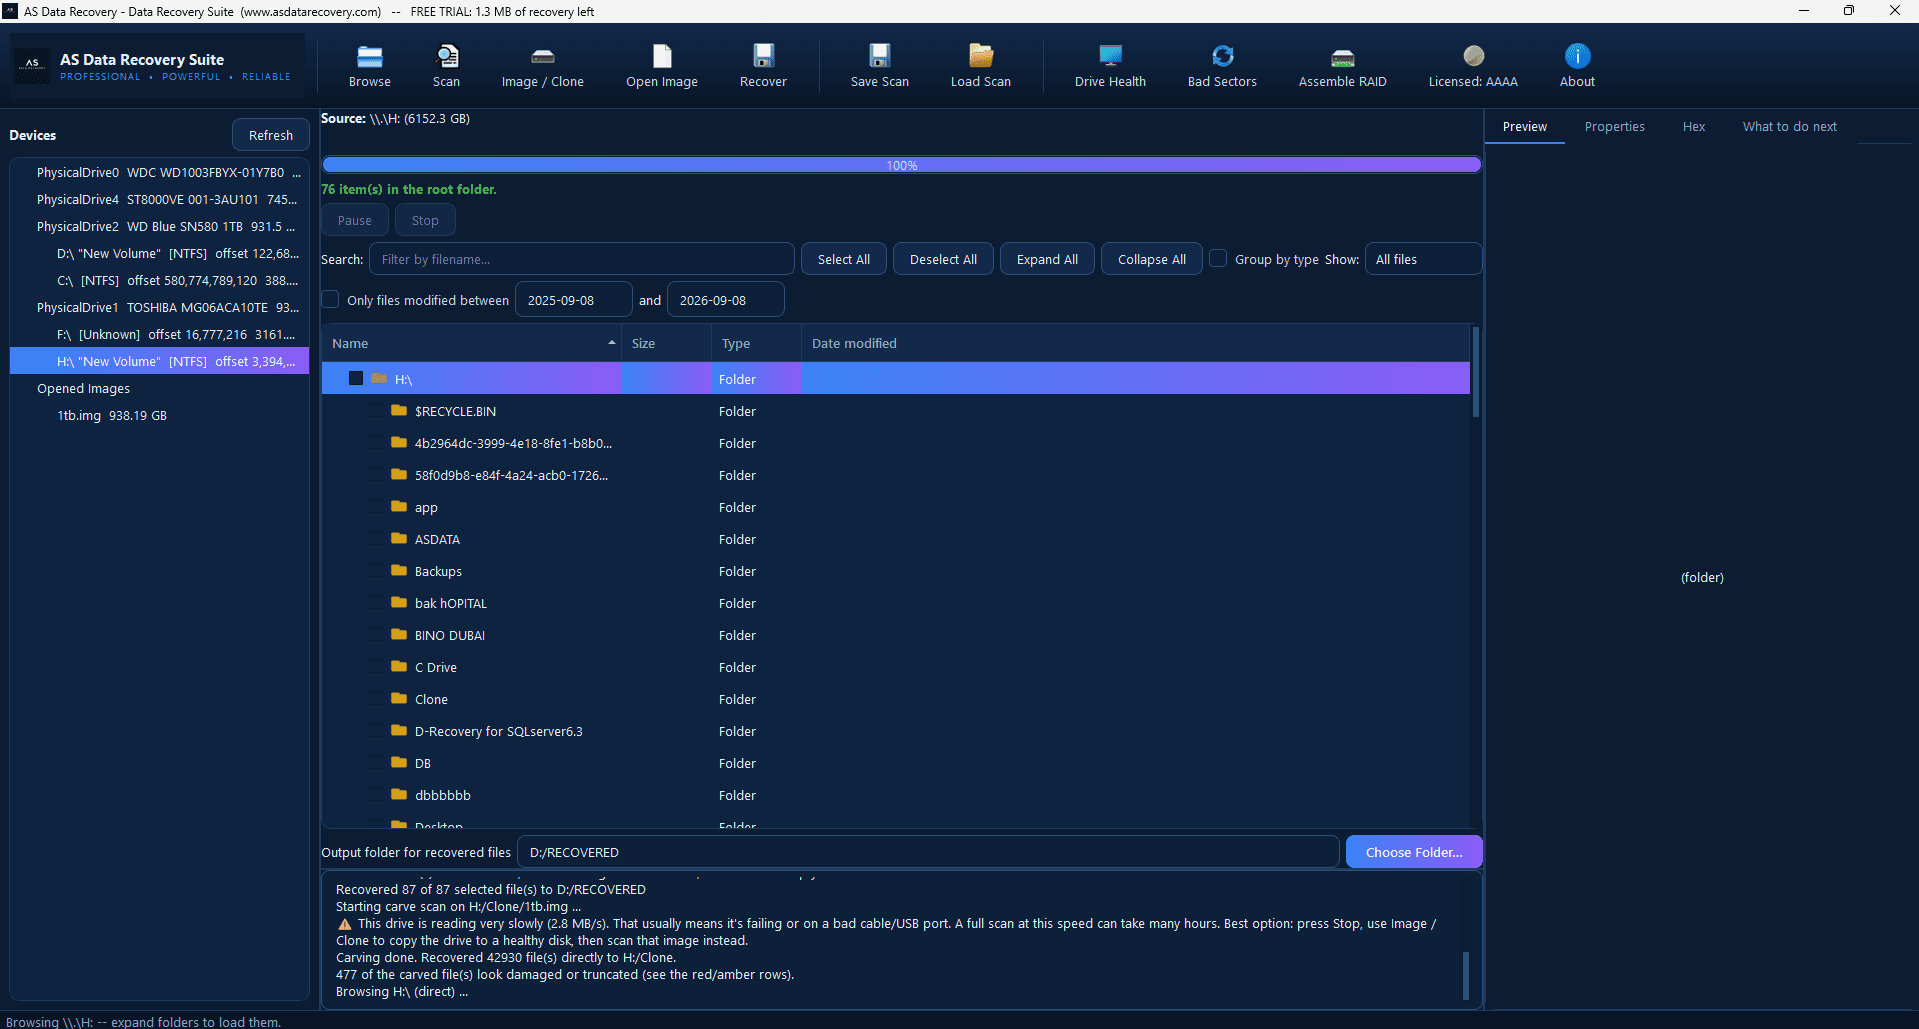Screen dimensions: 1919x1029
Task: Open the 2026-09-08 end date picker
Action: (x=725, y=300)
